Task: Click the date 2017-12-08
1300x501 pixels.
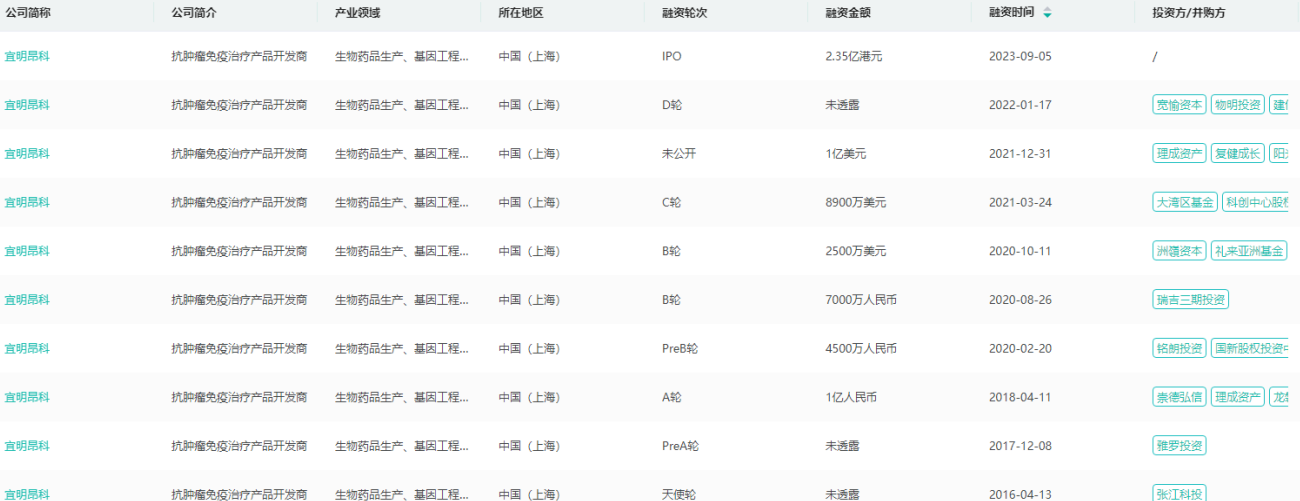Action: pyautogui.click(x=1020, y=446)
